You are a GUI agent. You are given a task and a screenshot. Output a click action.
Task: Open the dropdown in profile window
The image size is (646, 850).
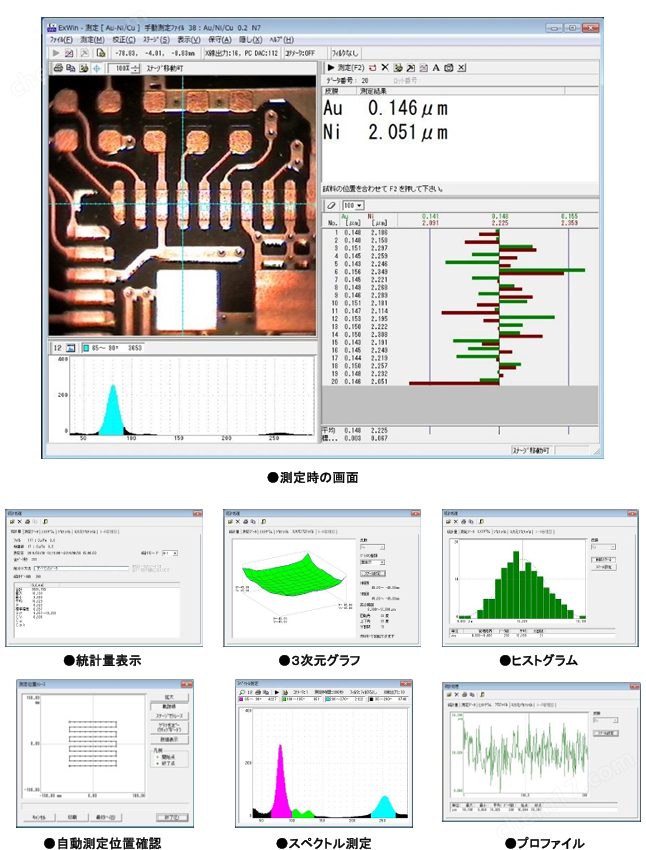coord(605,720)
